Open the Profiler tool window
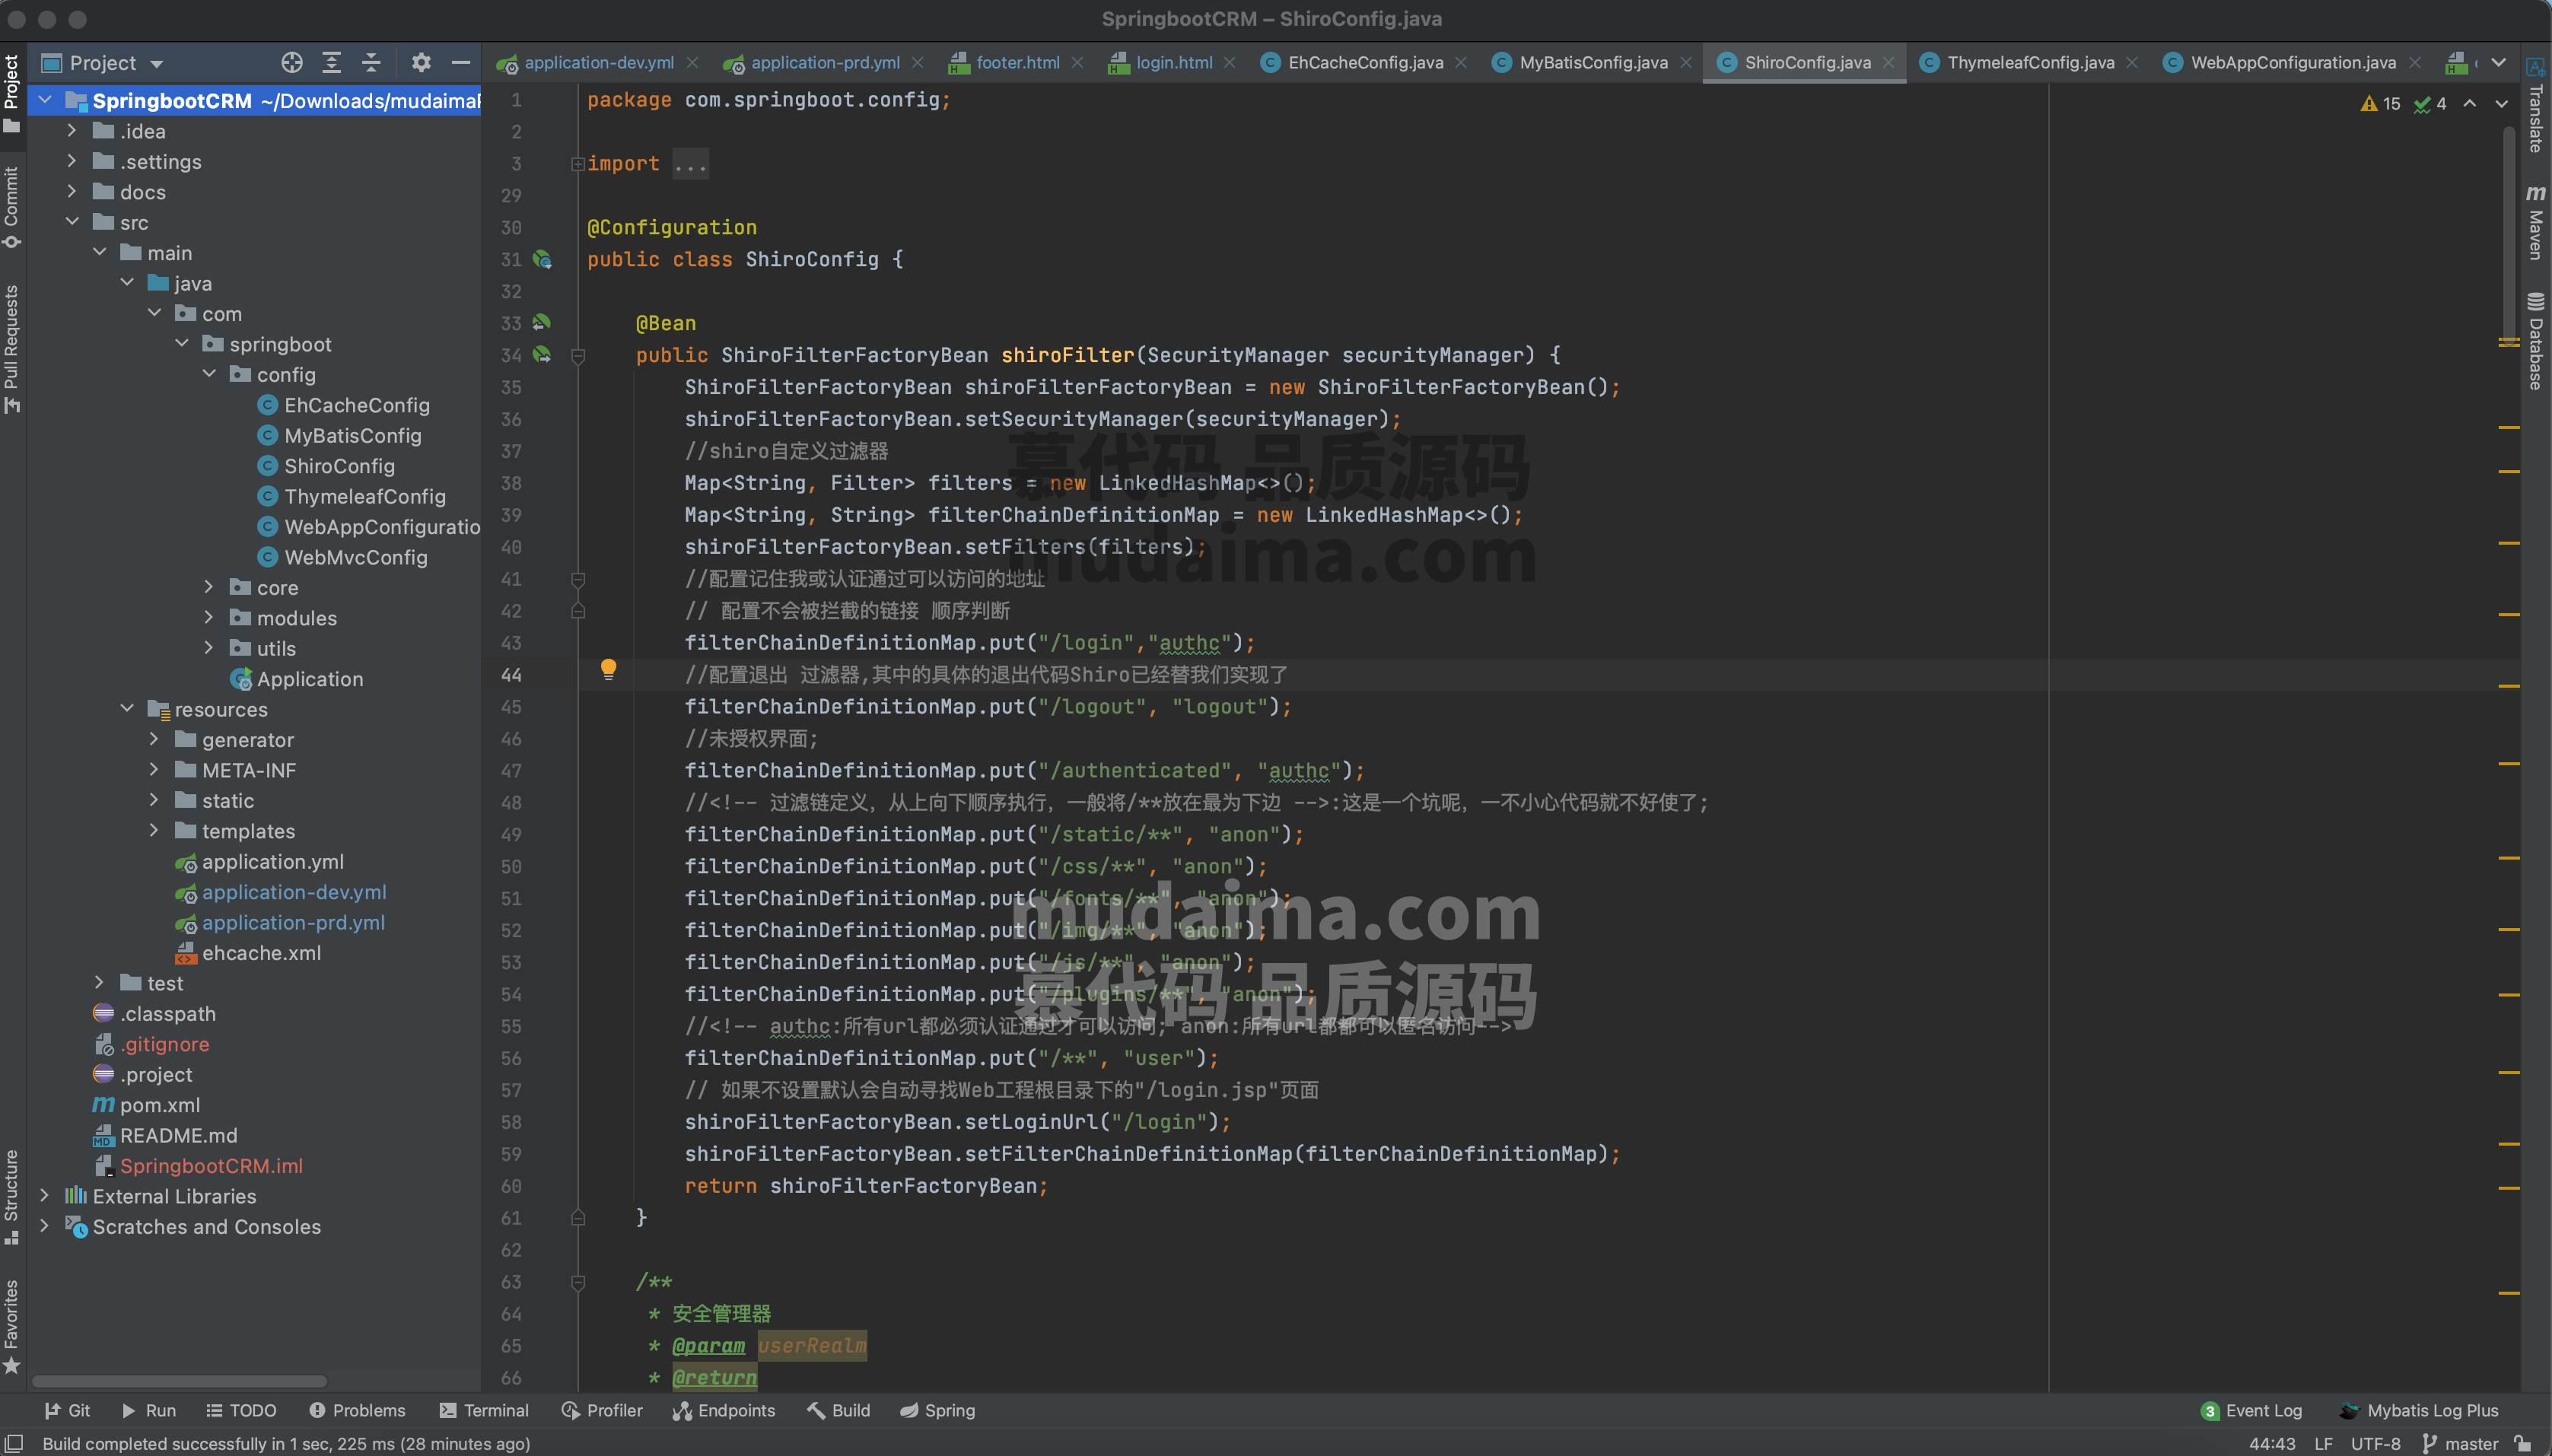The height and width of the screenshot is (1456, 2552). click(x=602, y=1410)
